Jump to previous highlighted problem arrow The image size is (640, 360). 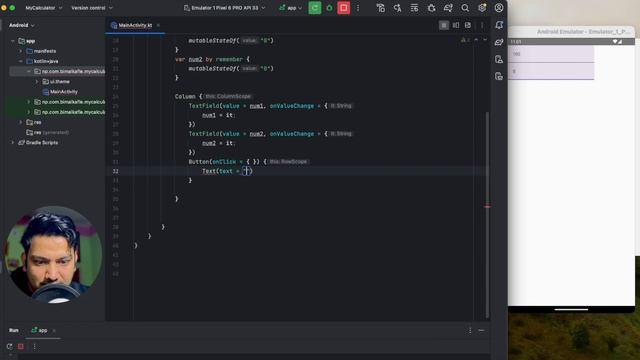(476, 40)
